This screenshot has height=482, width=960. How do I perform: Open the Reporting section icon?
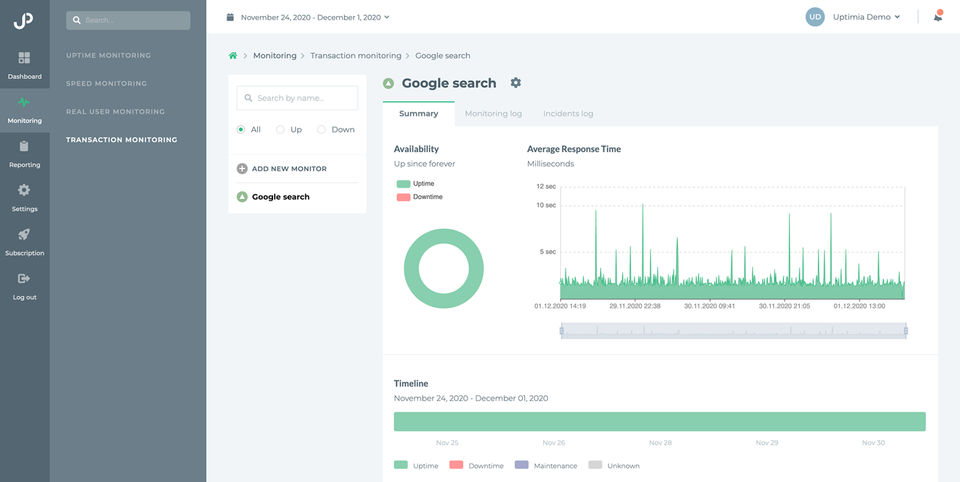24,147
